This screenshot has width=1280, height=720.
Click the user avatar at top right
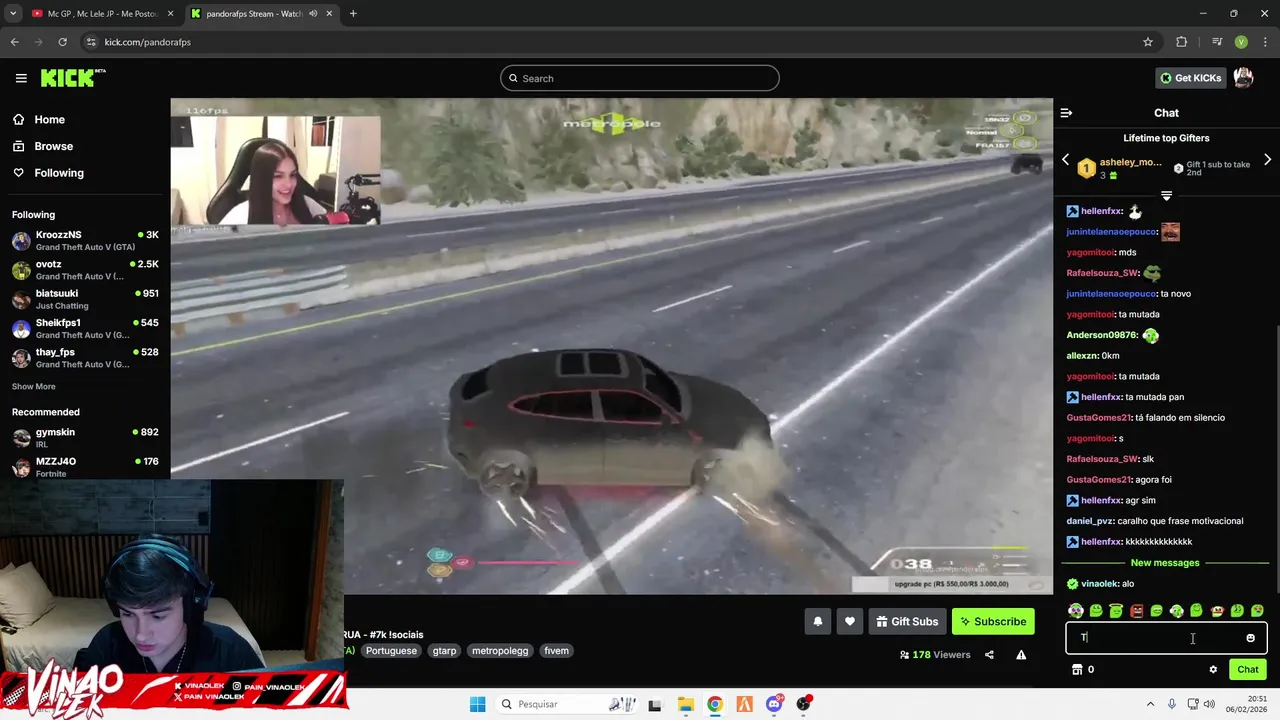pos(1243,78)
